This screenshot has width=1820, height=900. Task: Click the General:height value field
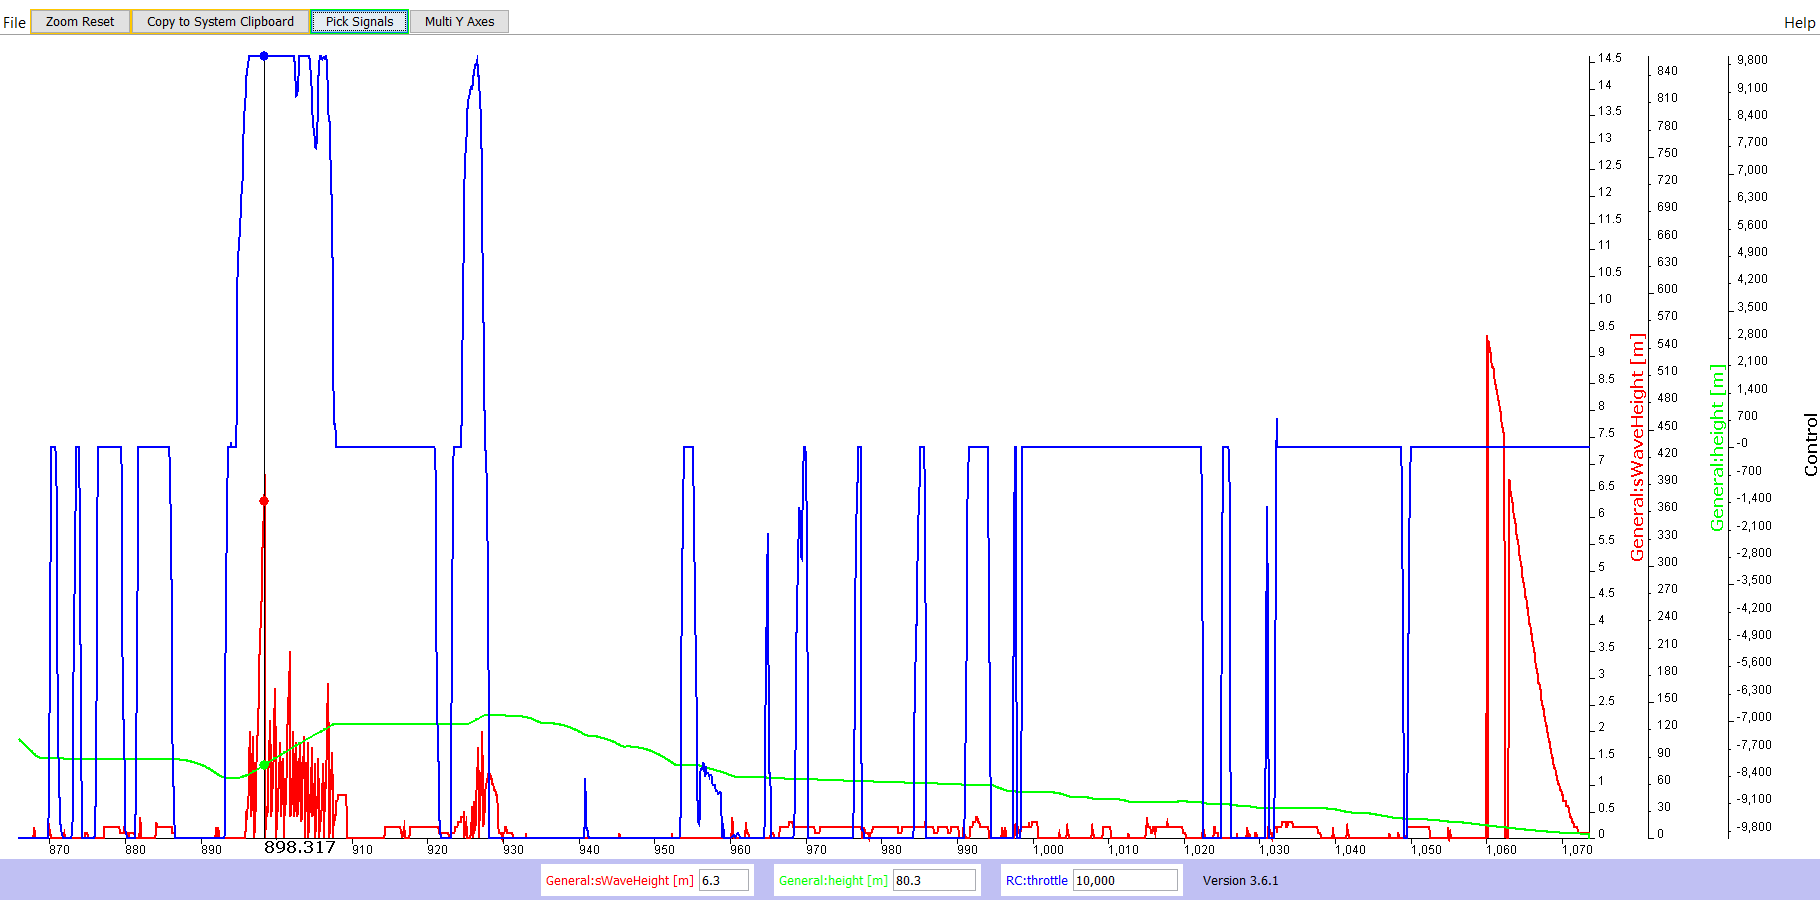click(x=934, y=880)
